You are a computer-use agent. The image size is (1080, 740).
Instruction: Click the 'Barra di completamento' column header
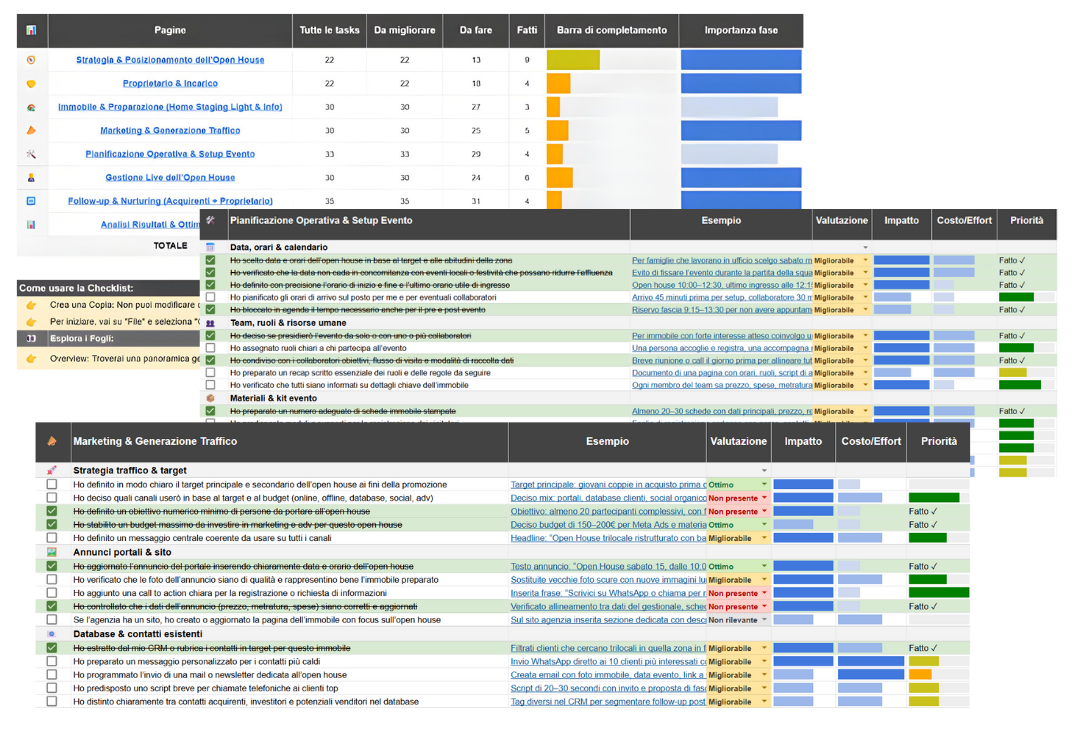coord(611,30)
